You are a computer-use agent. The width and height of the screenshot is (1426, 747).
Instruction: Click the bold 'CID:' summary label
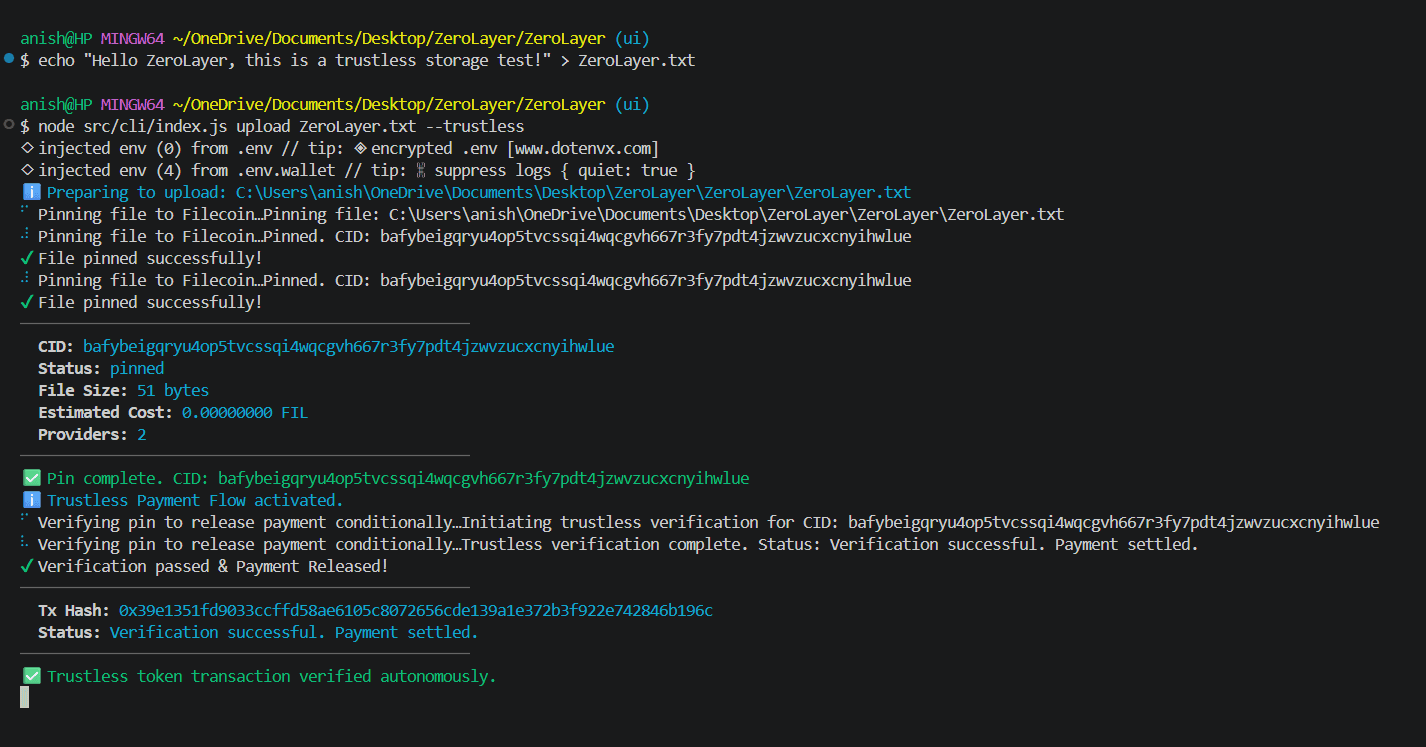tap(56, 346)
